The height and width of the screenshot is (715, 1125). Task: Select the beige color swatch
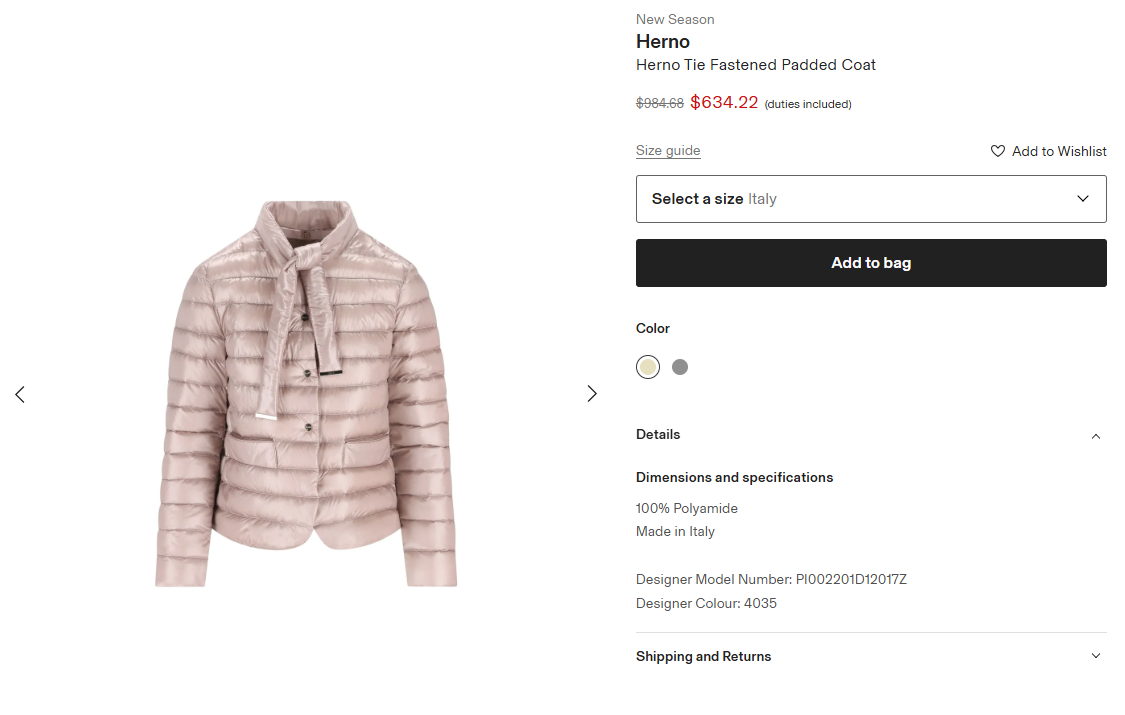pyautogui.click(x=648, y=367)
